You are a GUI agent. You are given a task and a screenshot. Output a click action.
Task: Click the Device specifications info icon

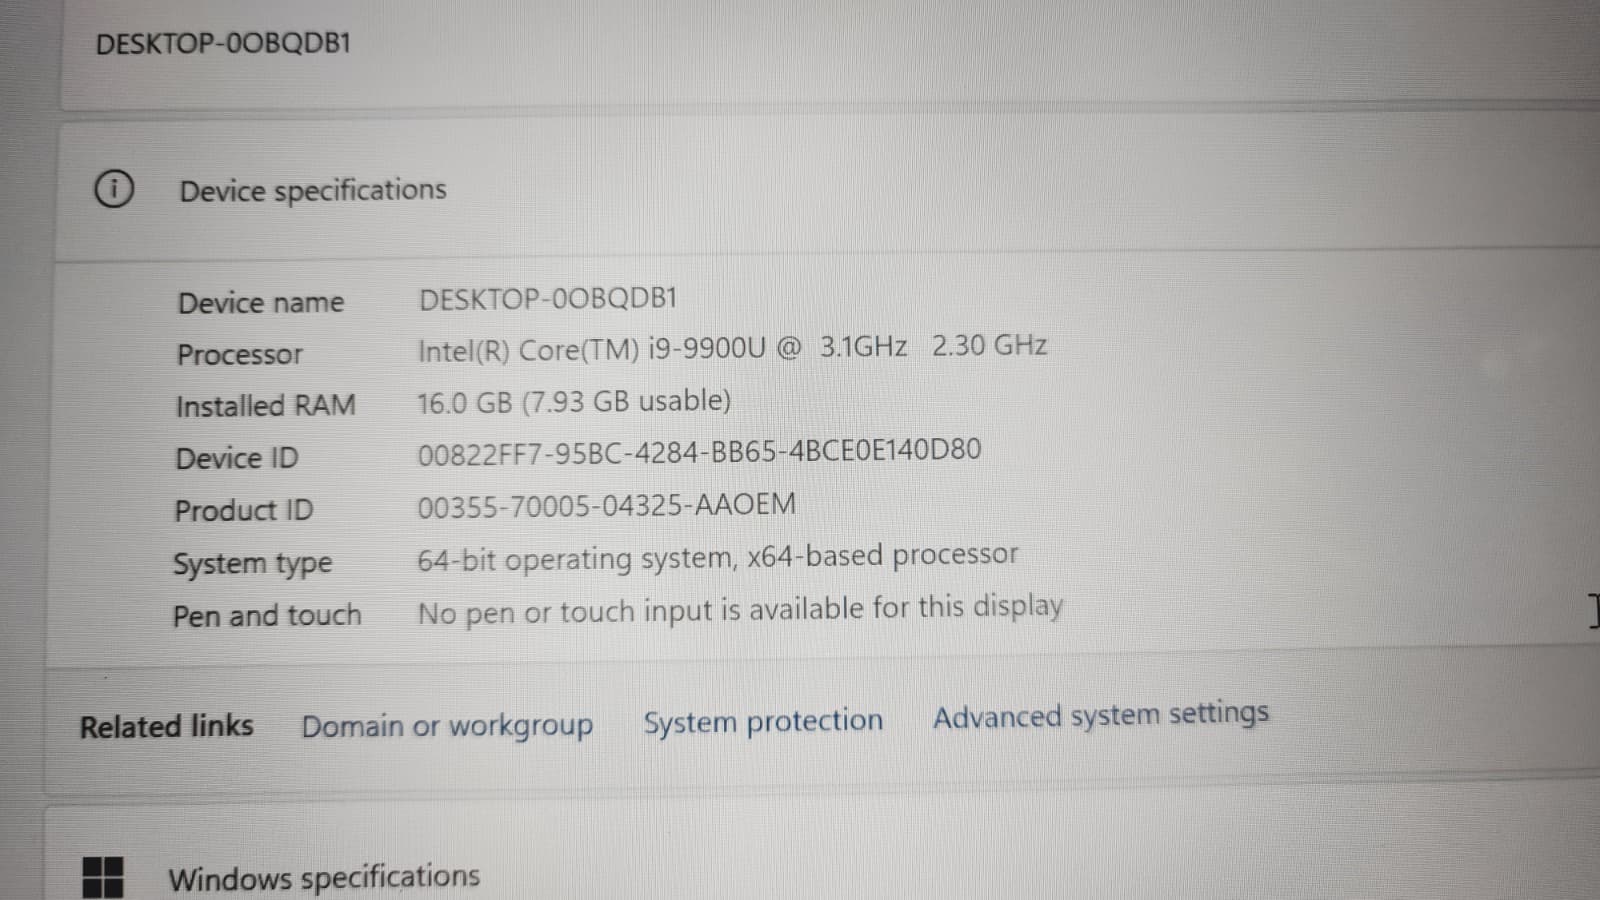click(x=113, y=188)
